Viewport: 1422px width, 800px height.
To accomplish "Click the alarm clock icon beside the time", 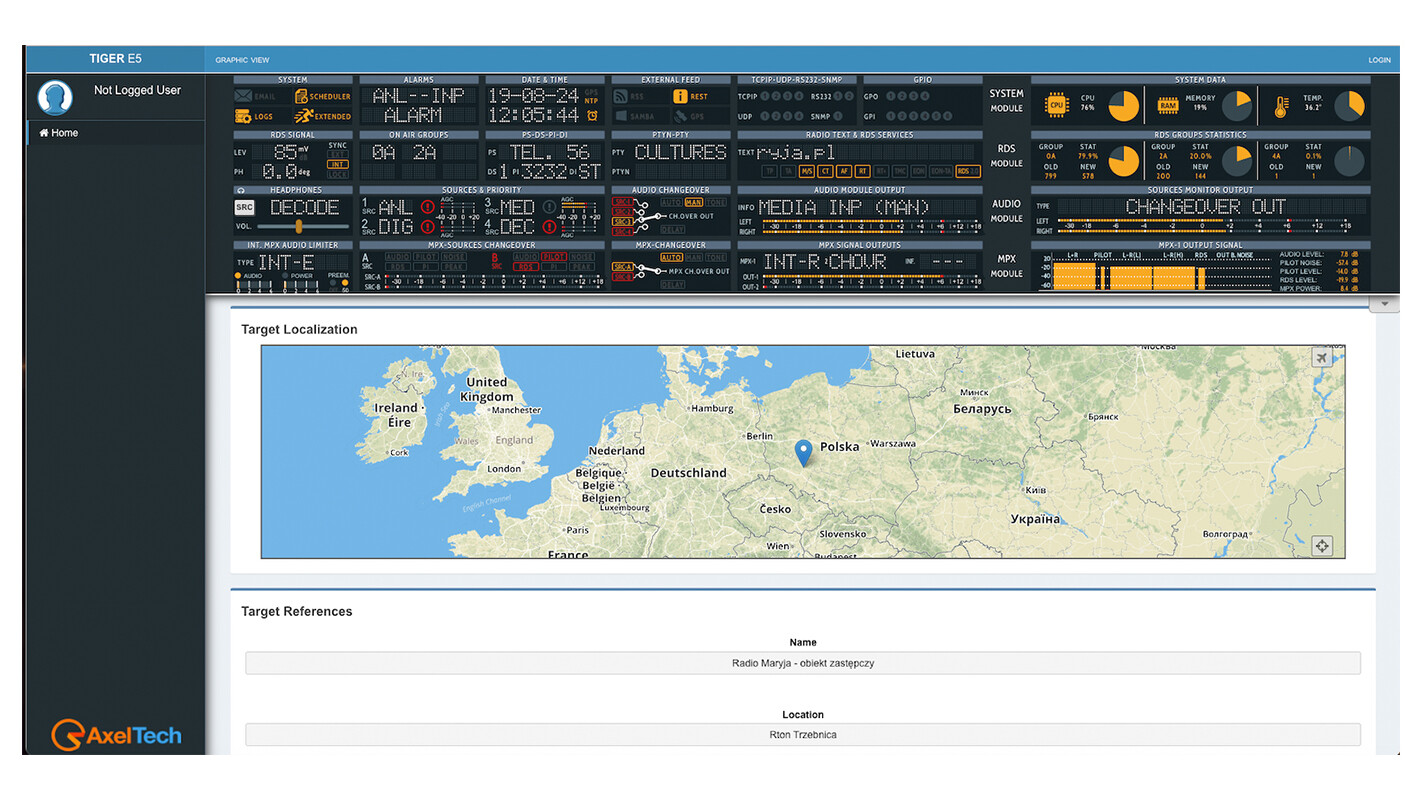I will pyautogui.click(x=592, y=116).
